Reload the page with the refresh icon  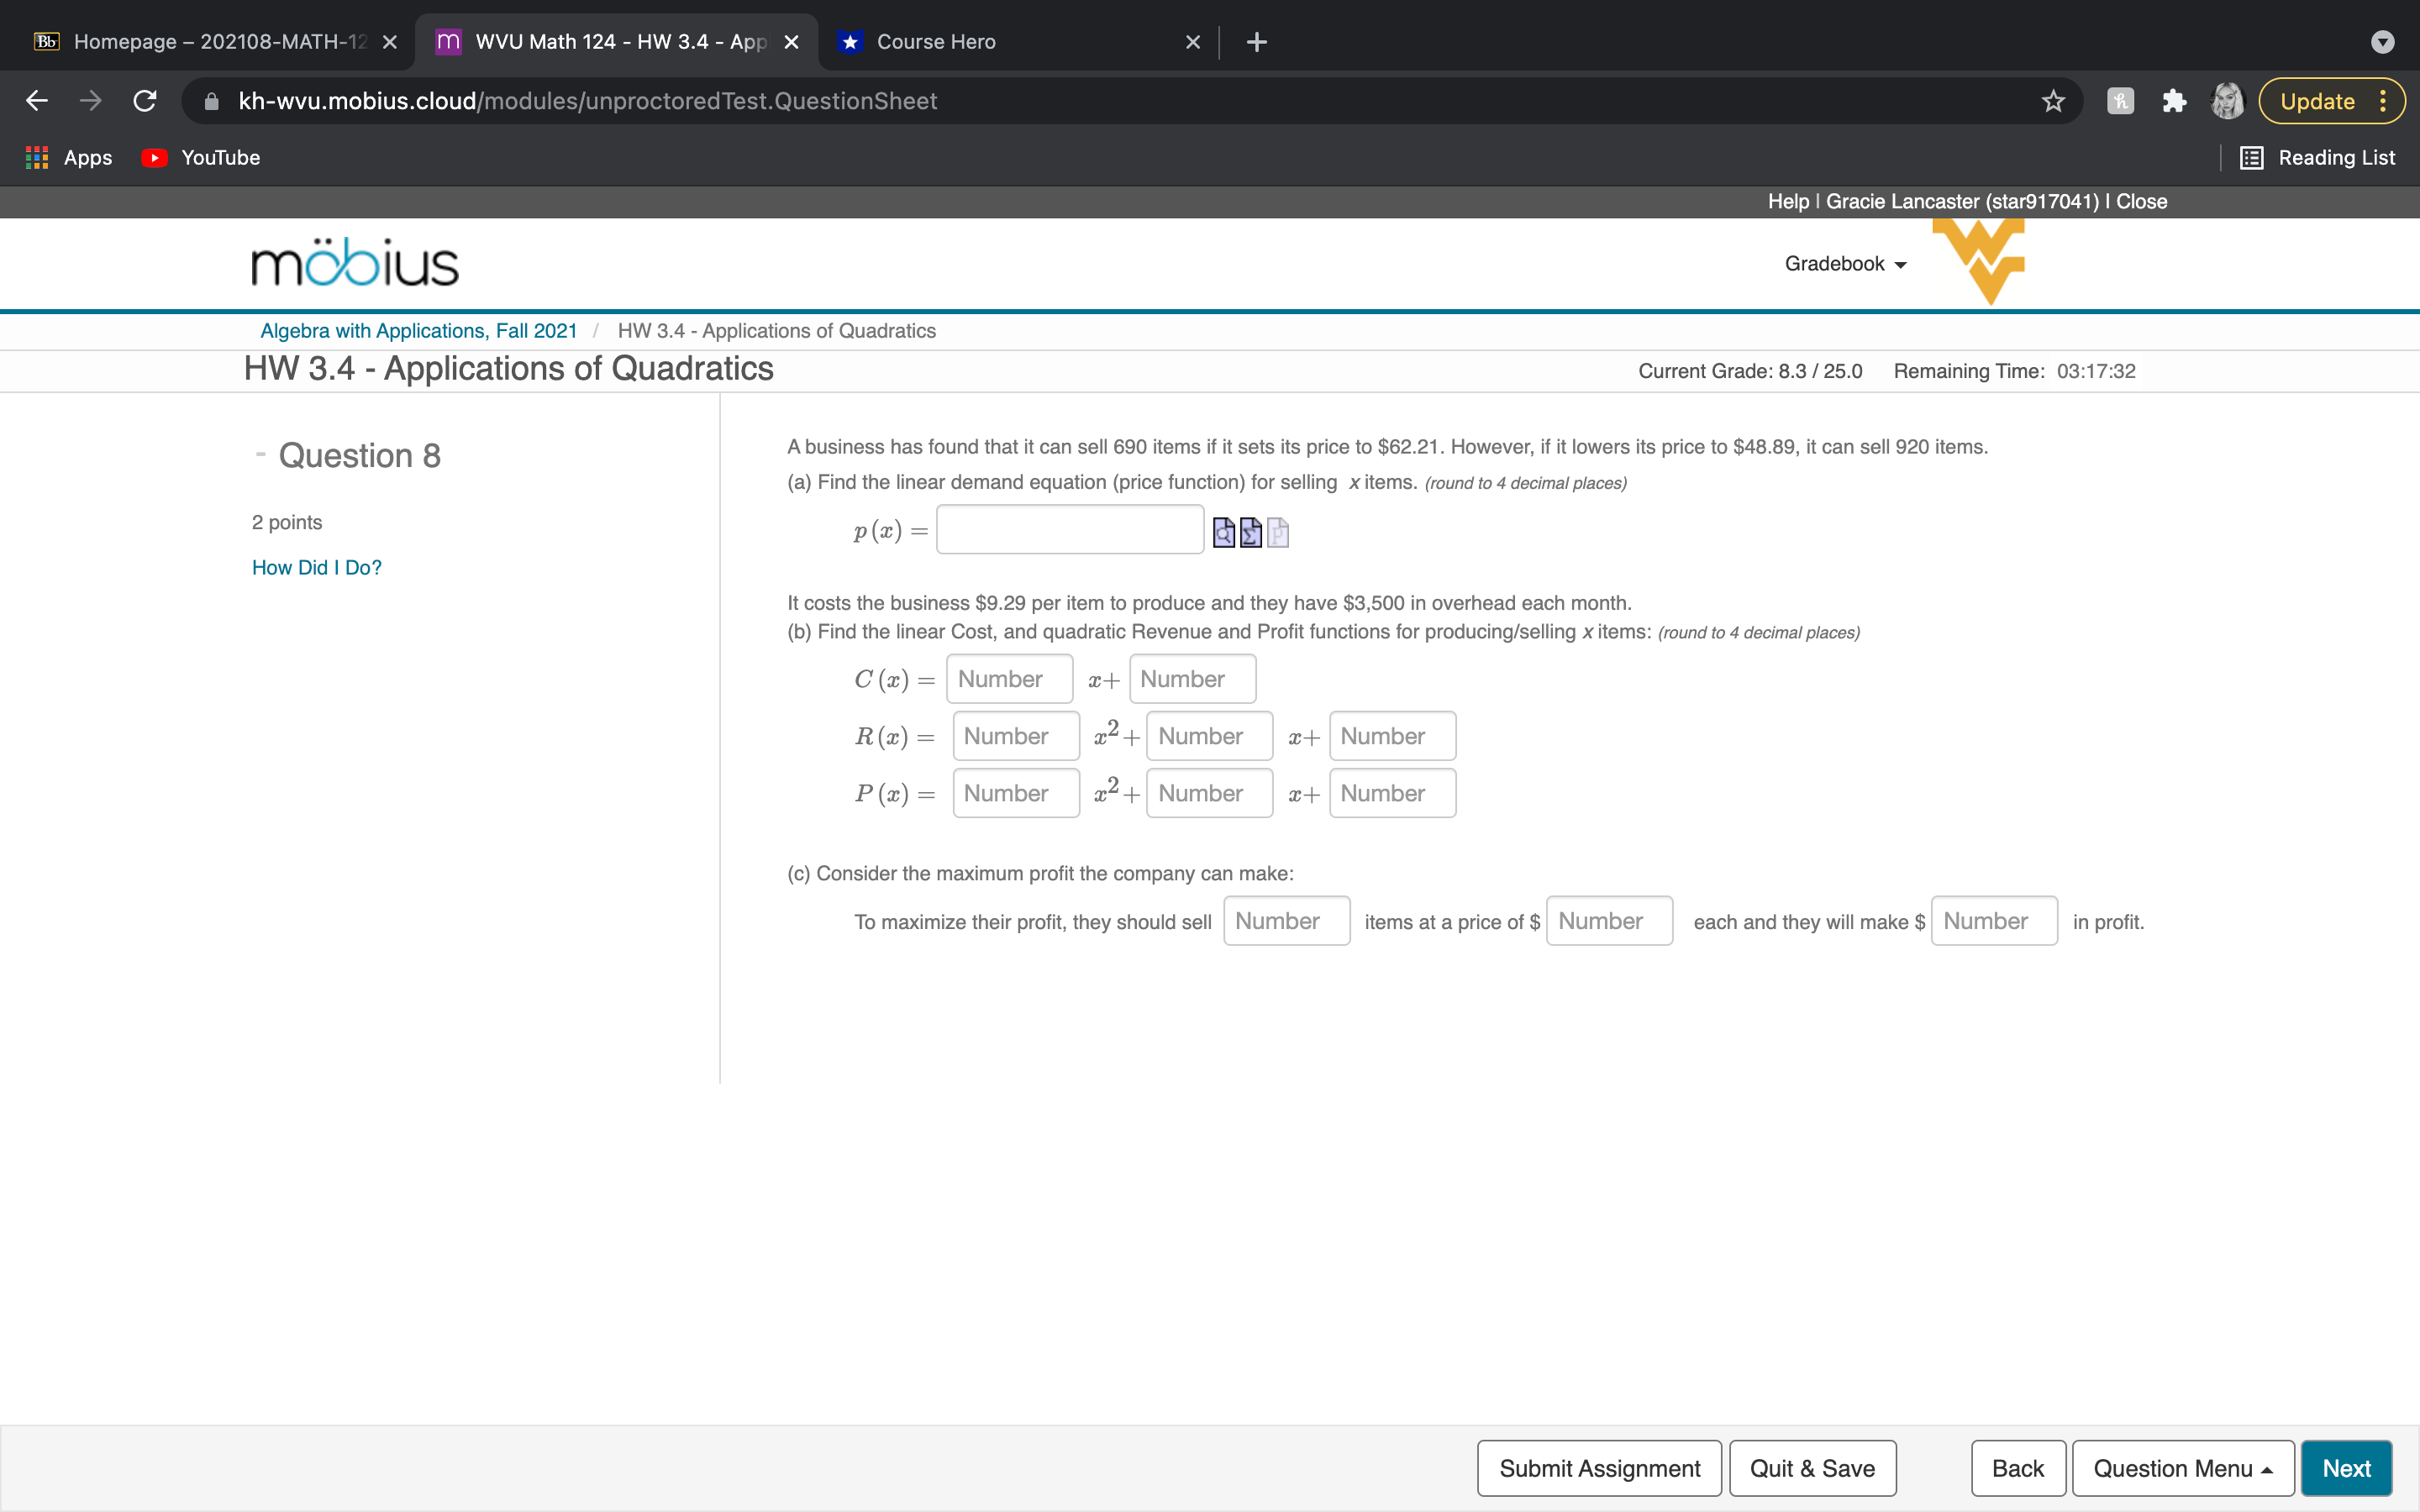coord(144,100)
